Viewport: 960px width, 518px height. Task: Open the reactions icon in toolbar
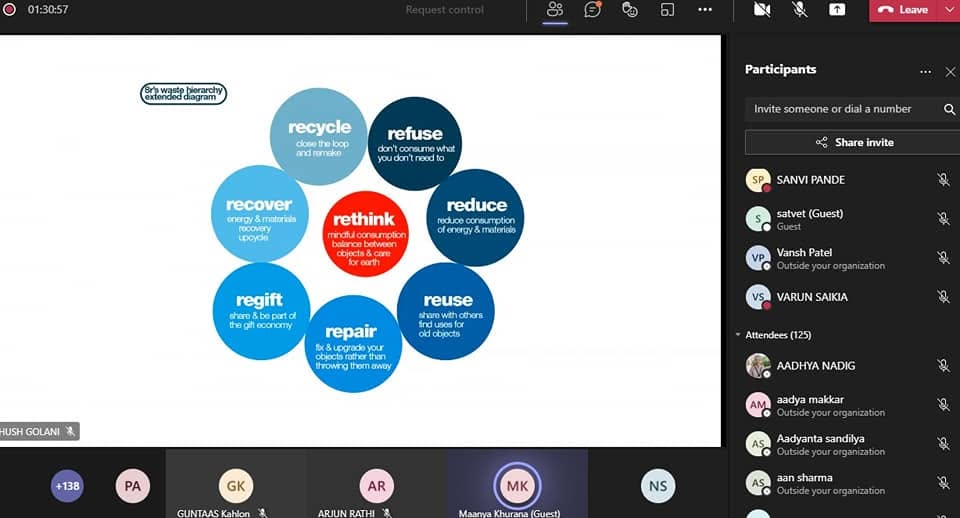[x=629, y=10]
